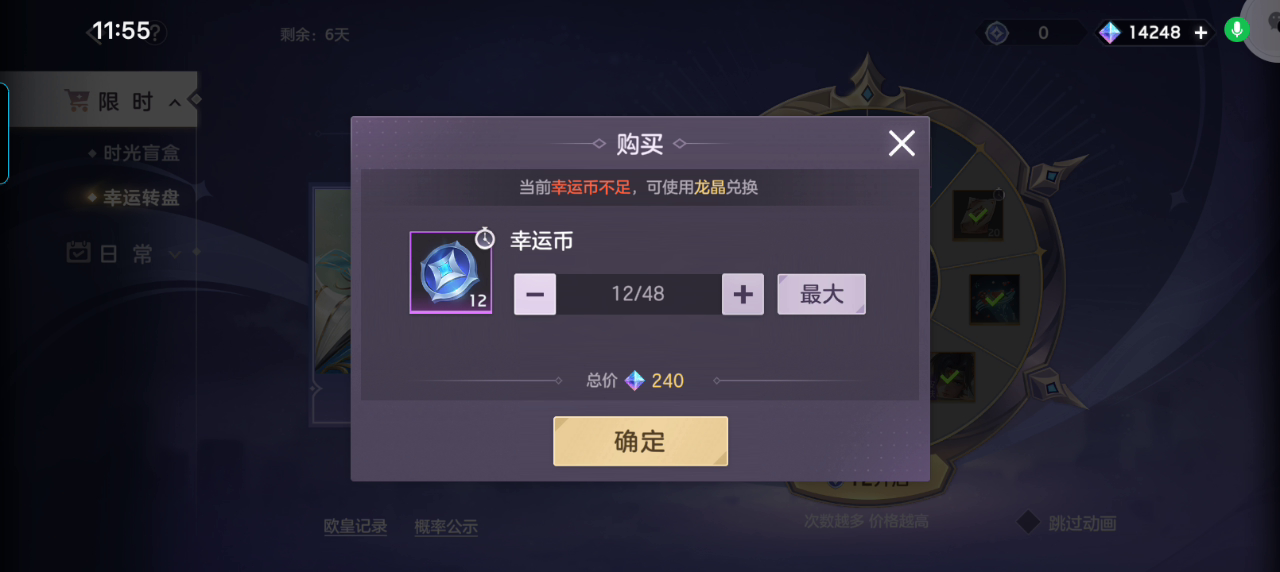Click the 幸运币 item icon
The height and width of the screenshot is (572, 1280).
click(x=450, y=272)
